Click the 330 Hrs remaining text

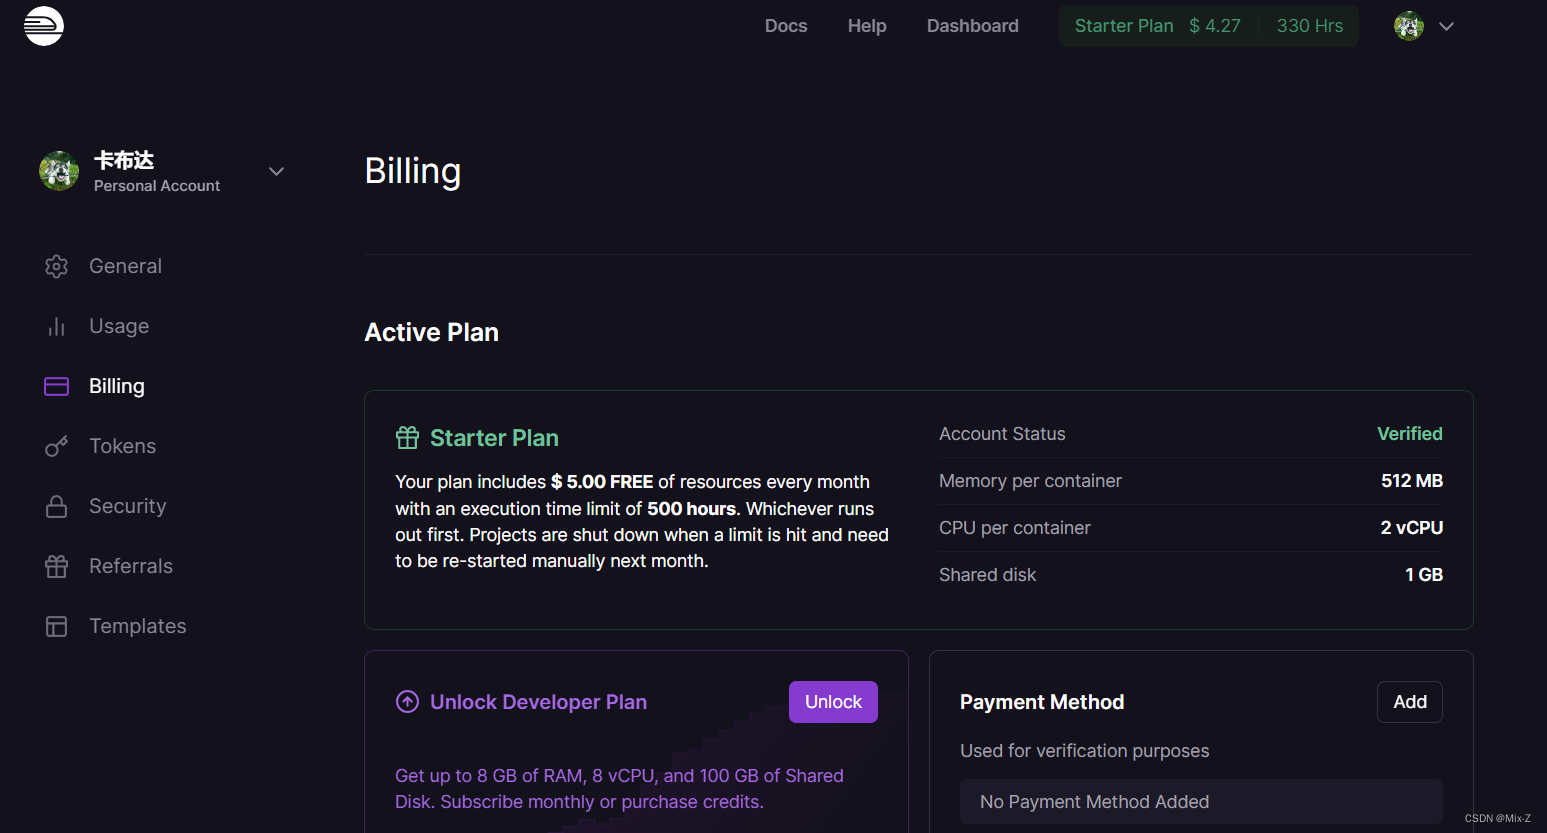[1310, 26]
